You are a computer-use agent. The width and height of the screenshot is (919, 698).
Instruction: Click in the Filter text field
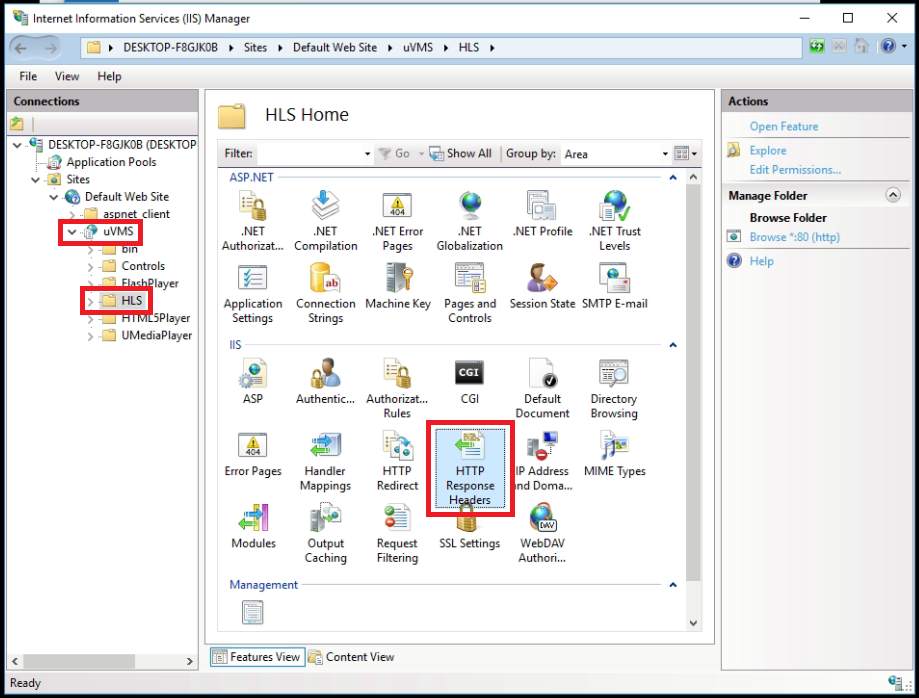click(x=309, y=154)
